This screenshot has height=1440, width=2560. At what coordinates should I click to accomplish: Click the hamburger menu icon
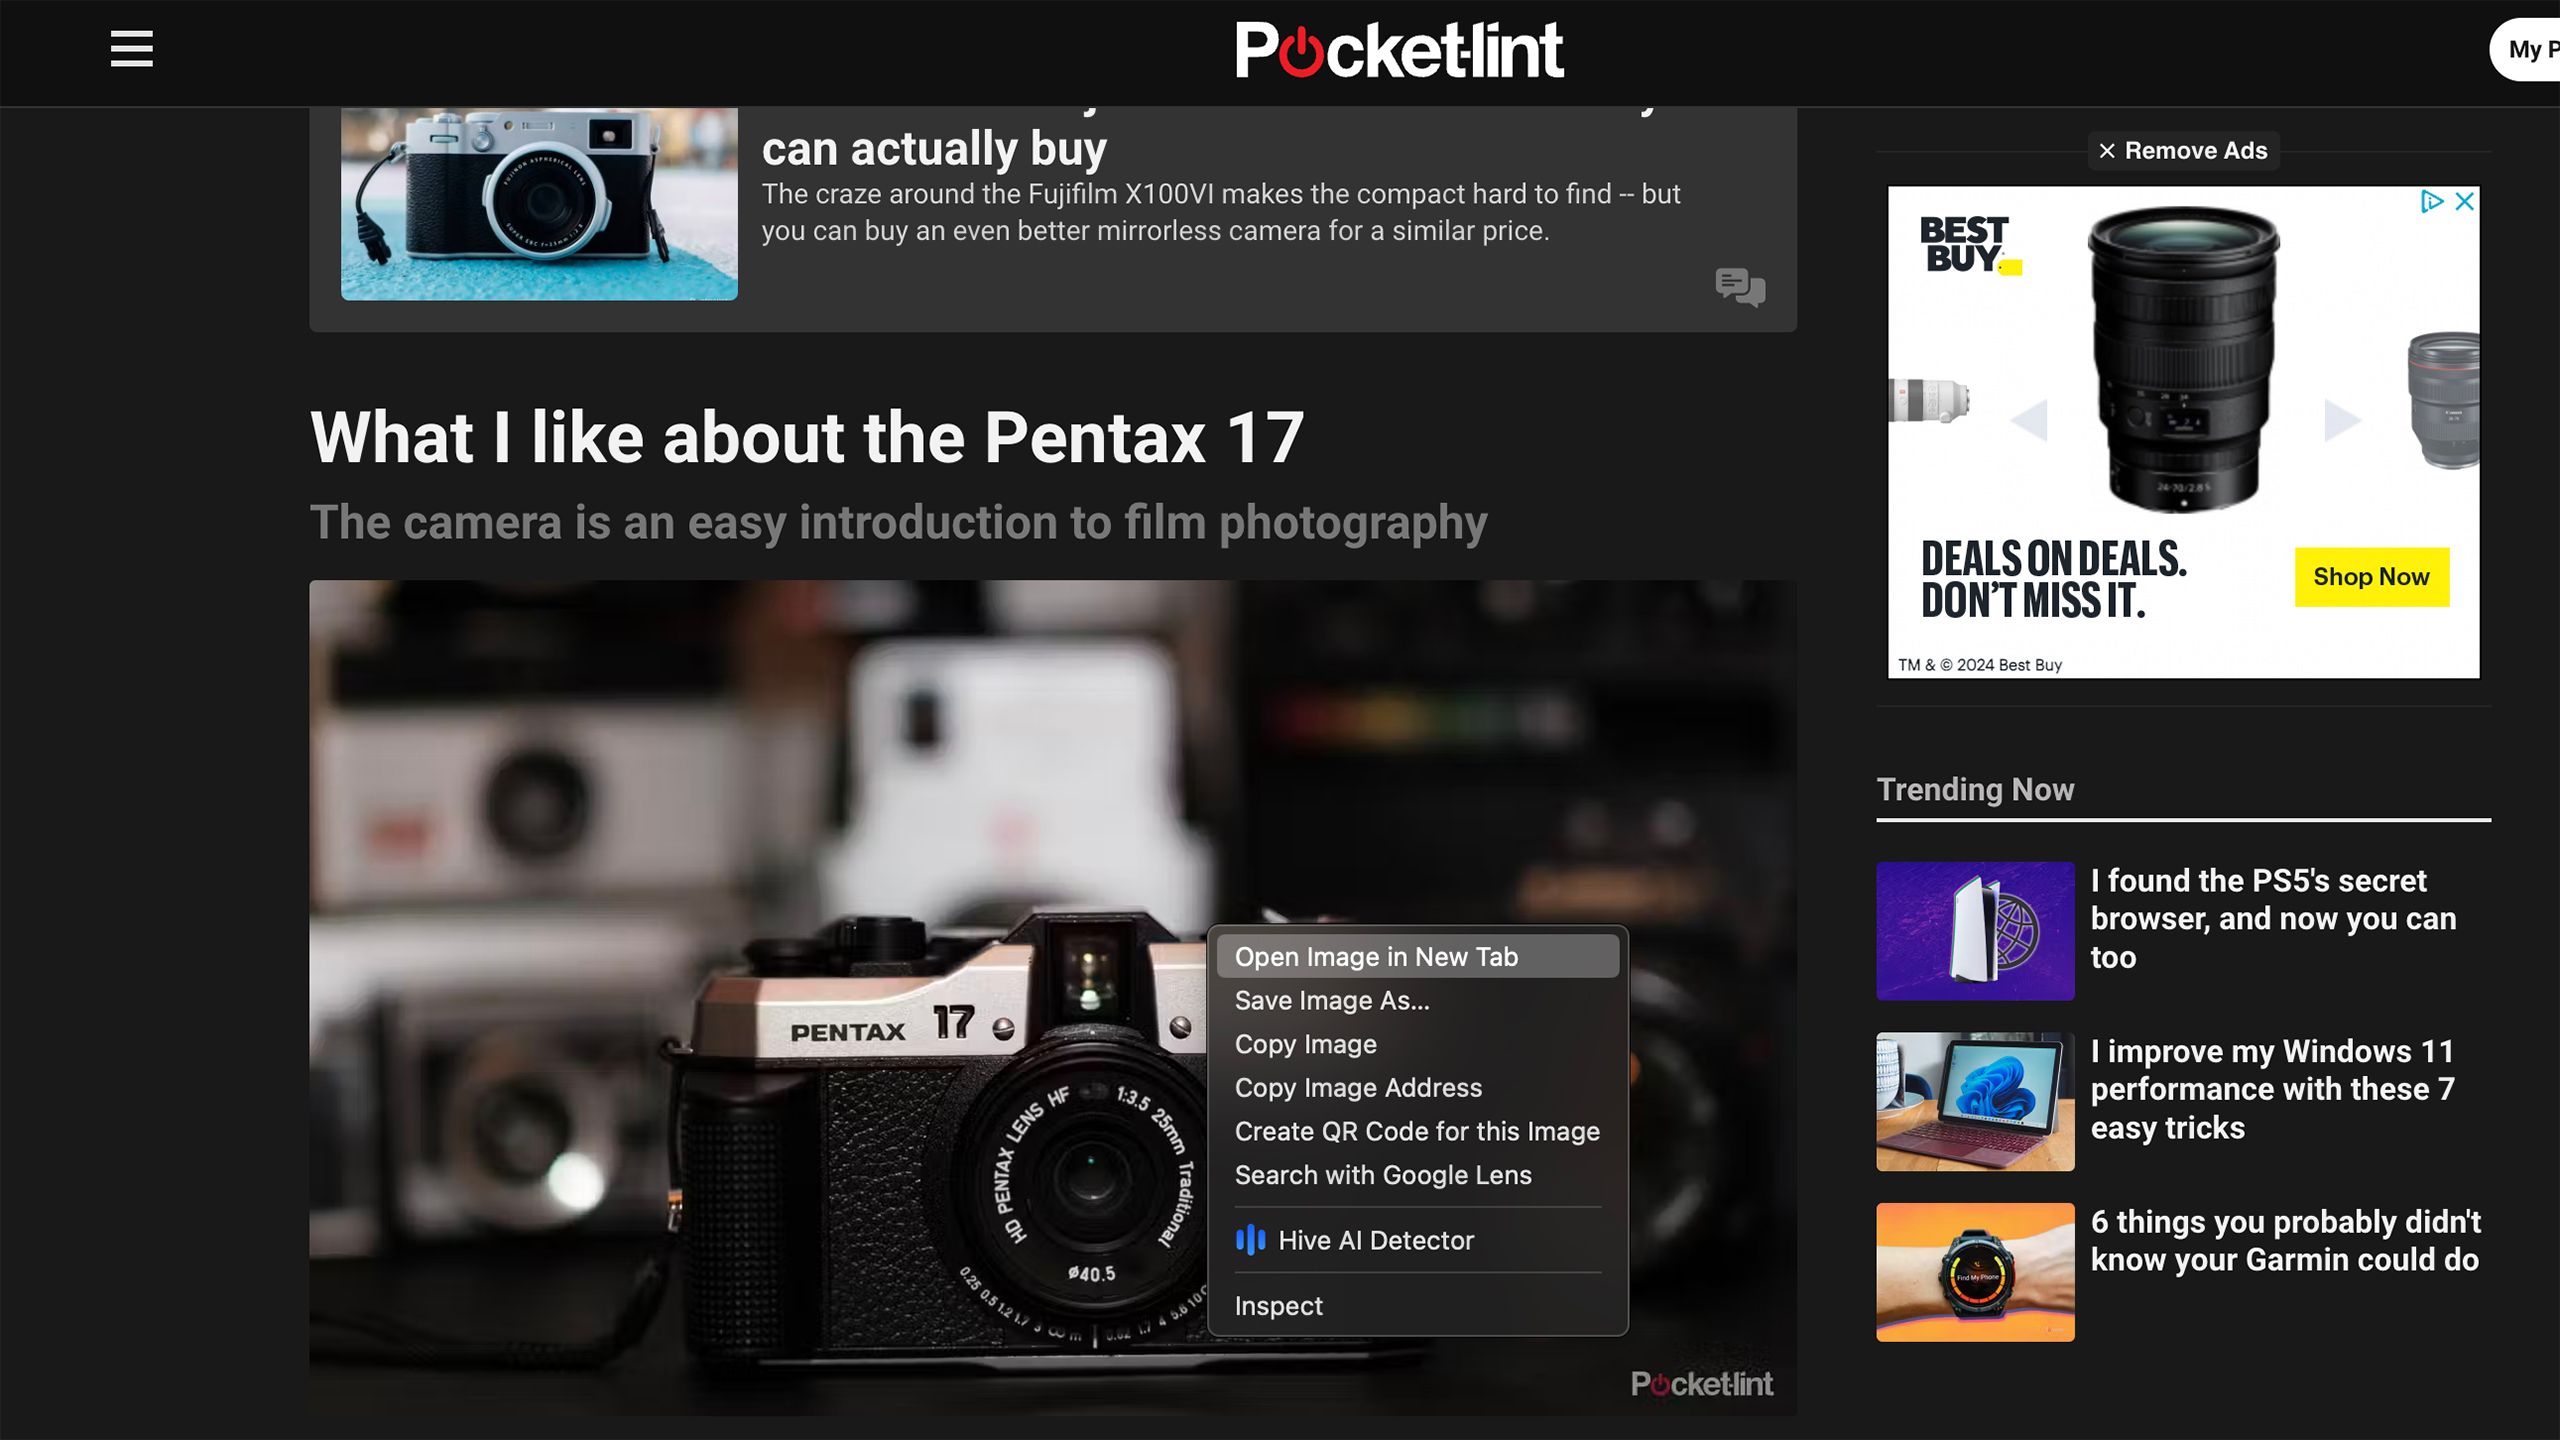[x=130, y=49]
